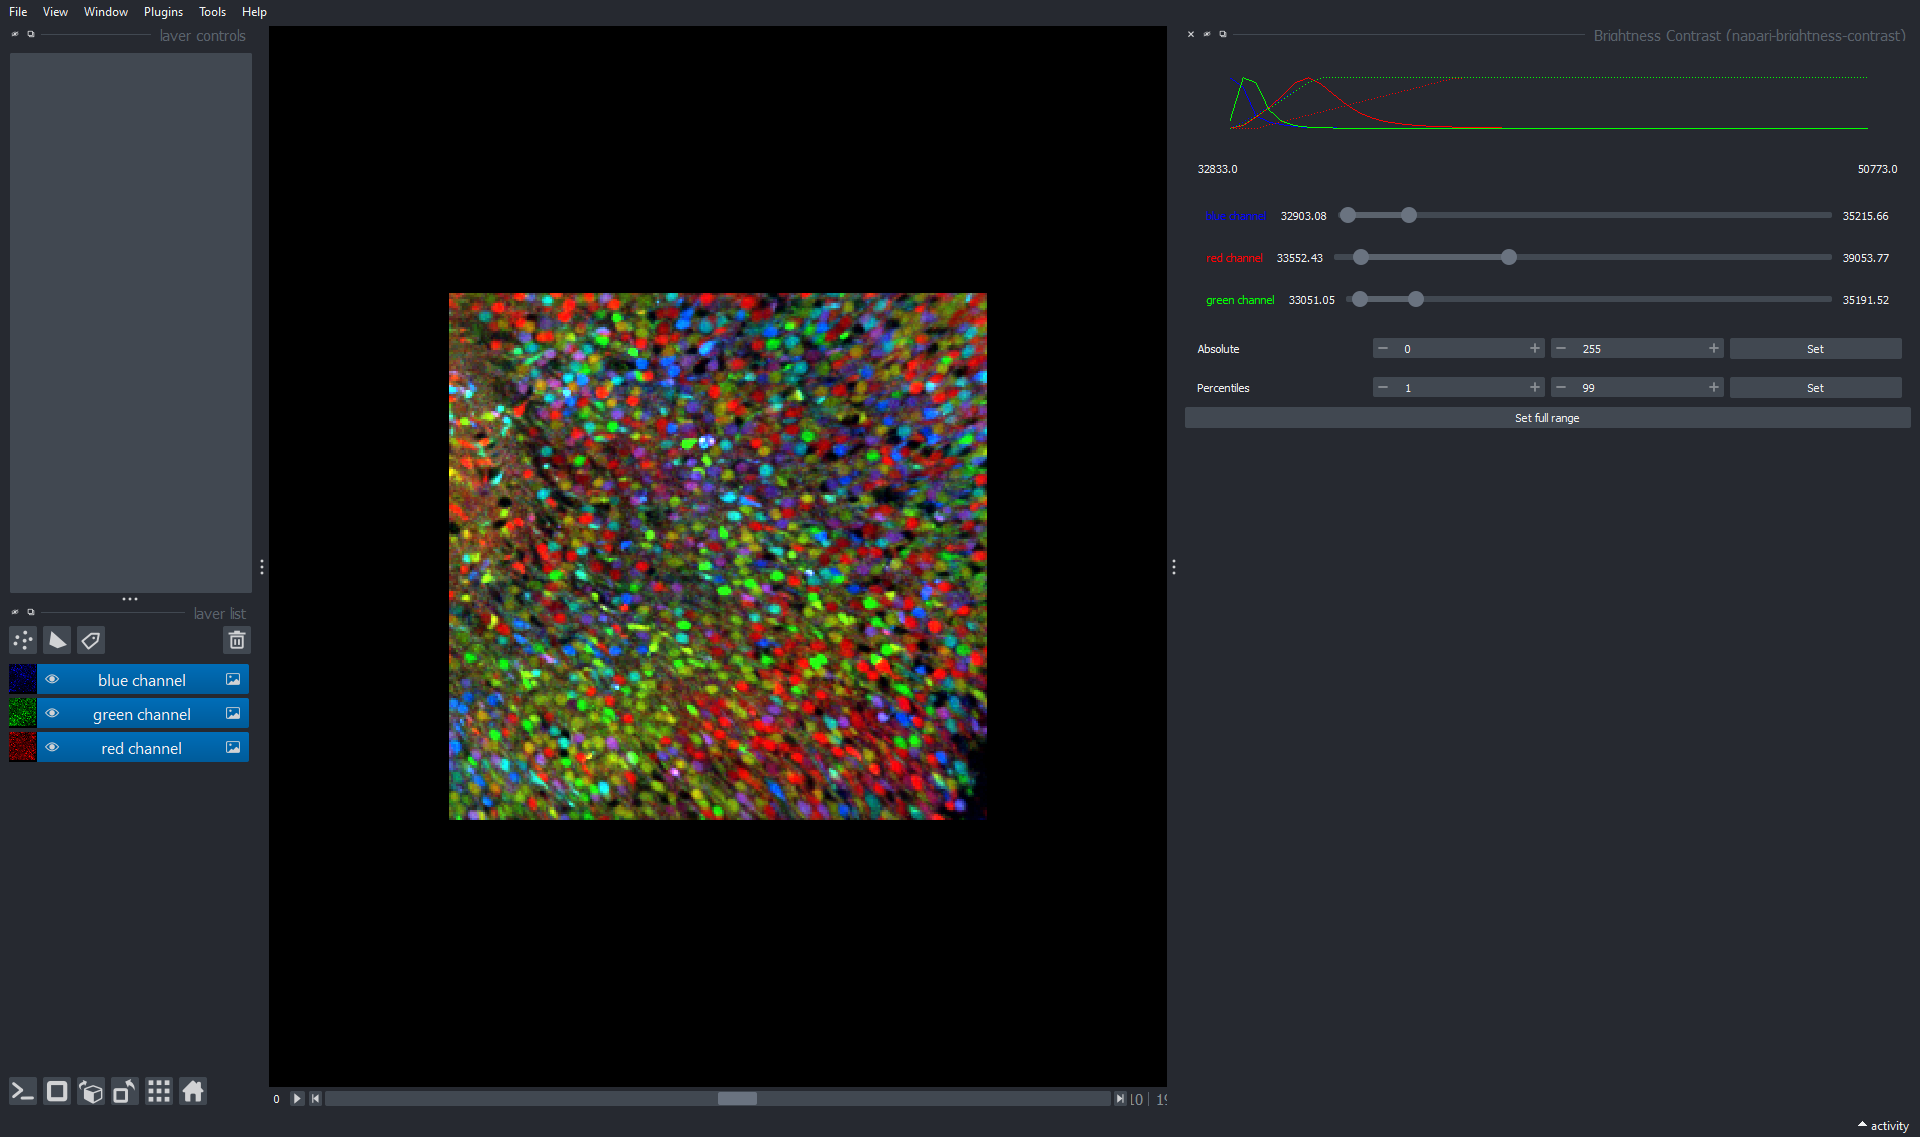
Task: Toggle 2D/3D display mode
Action: pos(57,1091)
